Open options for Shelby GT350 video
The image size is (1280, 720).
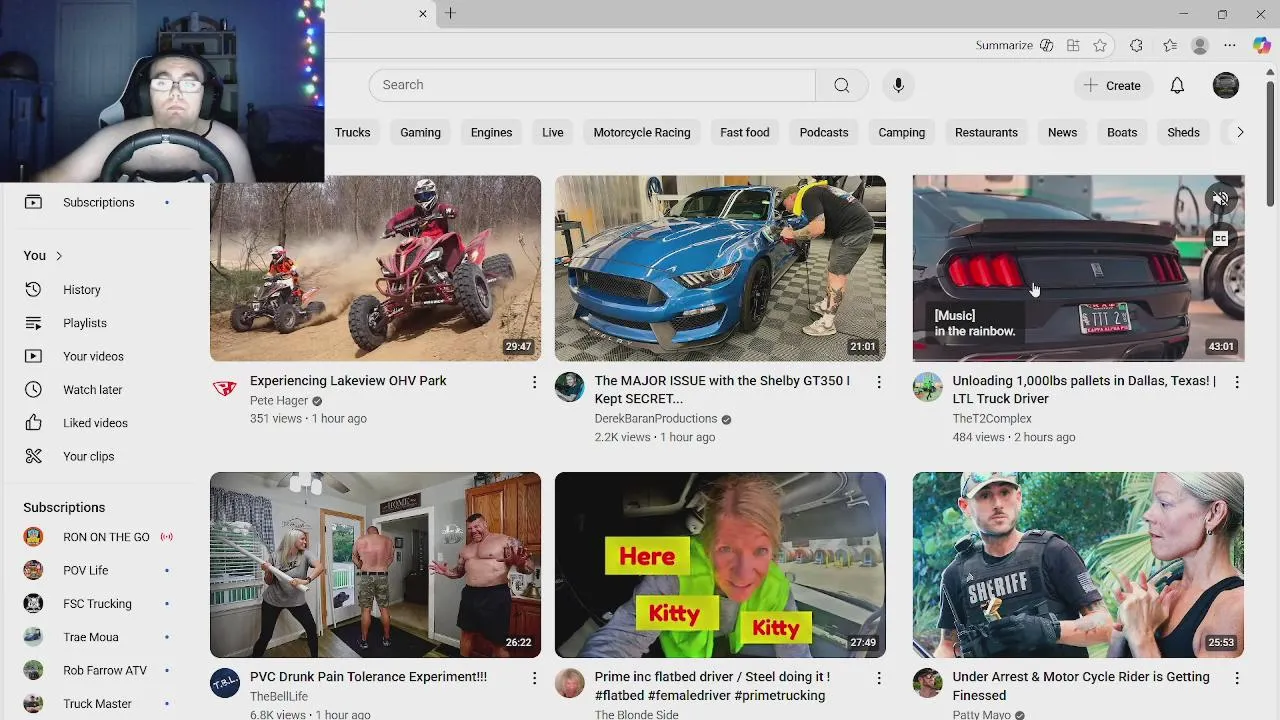click(x=879, y=382)
